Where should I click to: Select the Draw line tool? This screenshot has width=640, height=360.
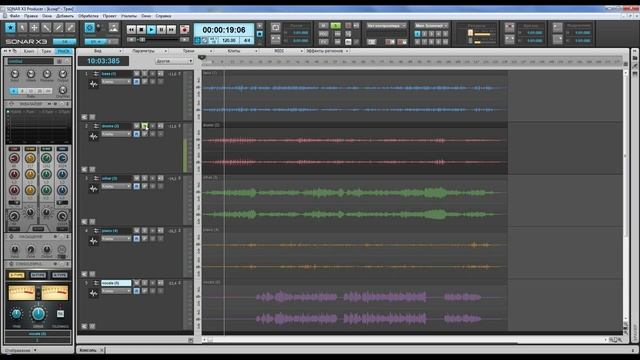(58, 28)
